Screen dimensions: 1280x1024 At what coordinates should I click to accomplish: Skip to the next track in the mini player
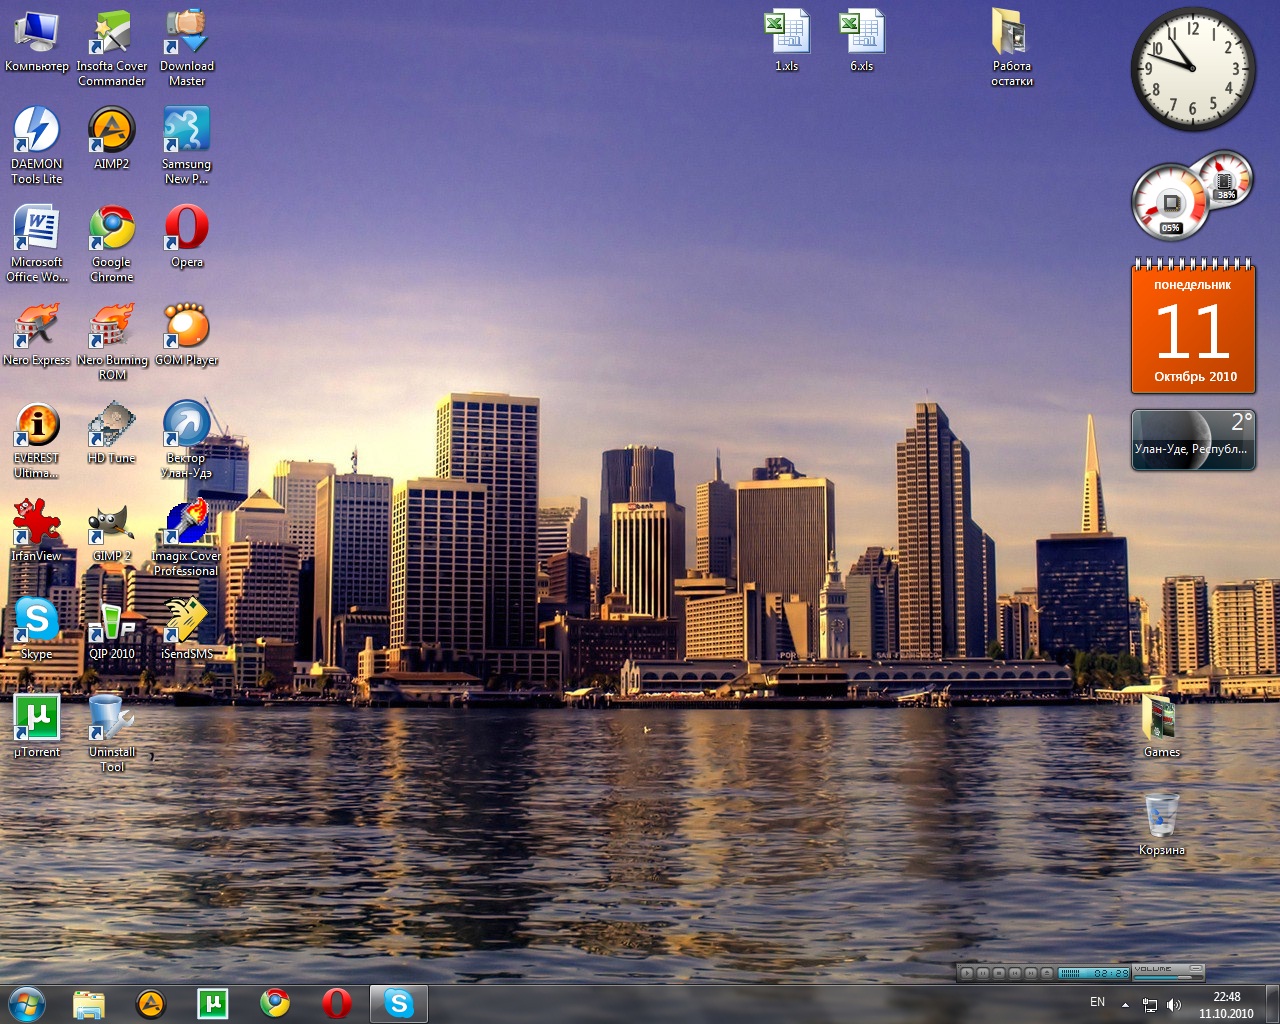(1031, 973)
